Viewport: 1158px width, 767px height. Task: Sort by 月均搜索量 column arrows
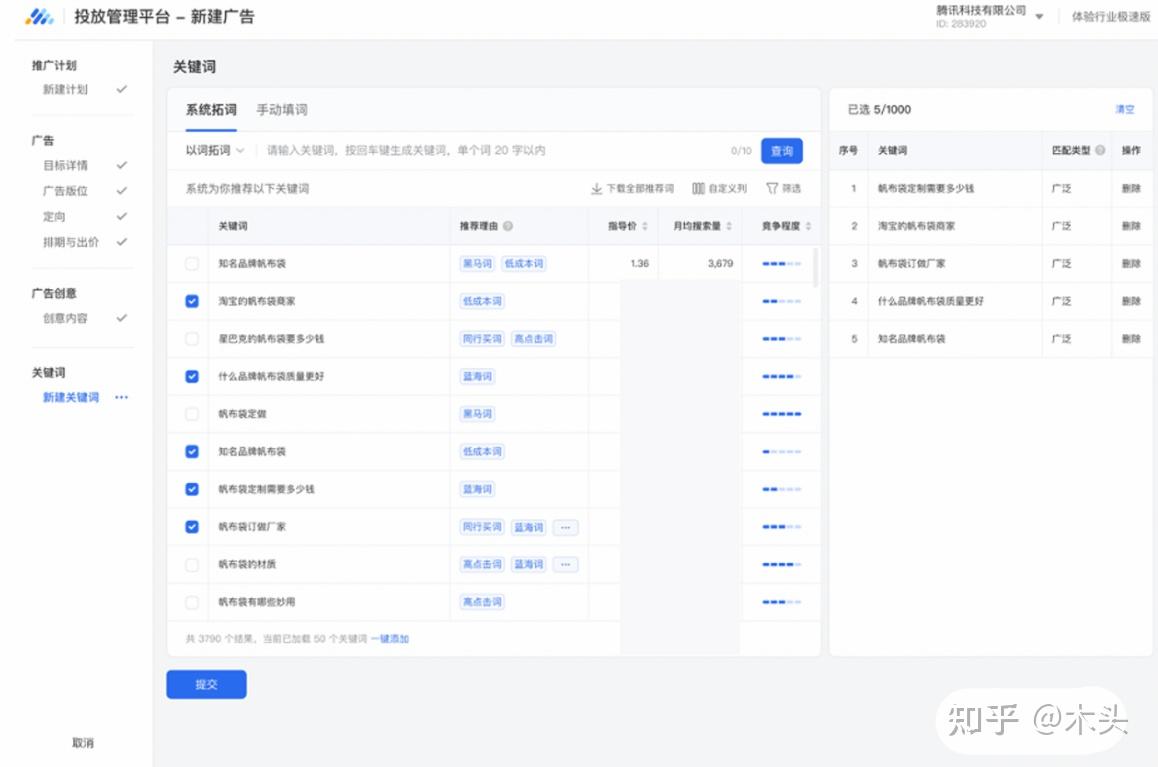point(729,226)
